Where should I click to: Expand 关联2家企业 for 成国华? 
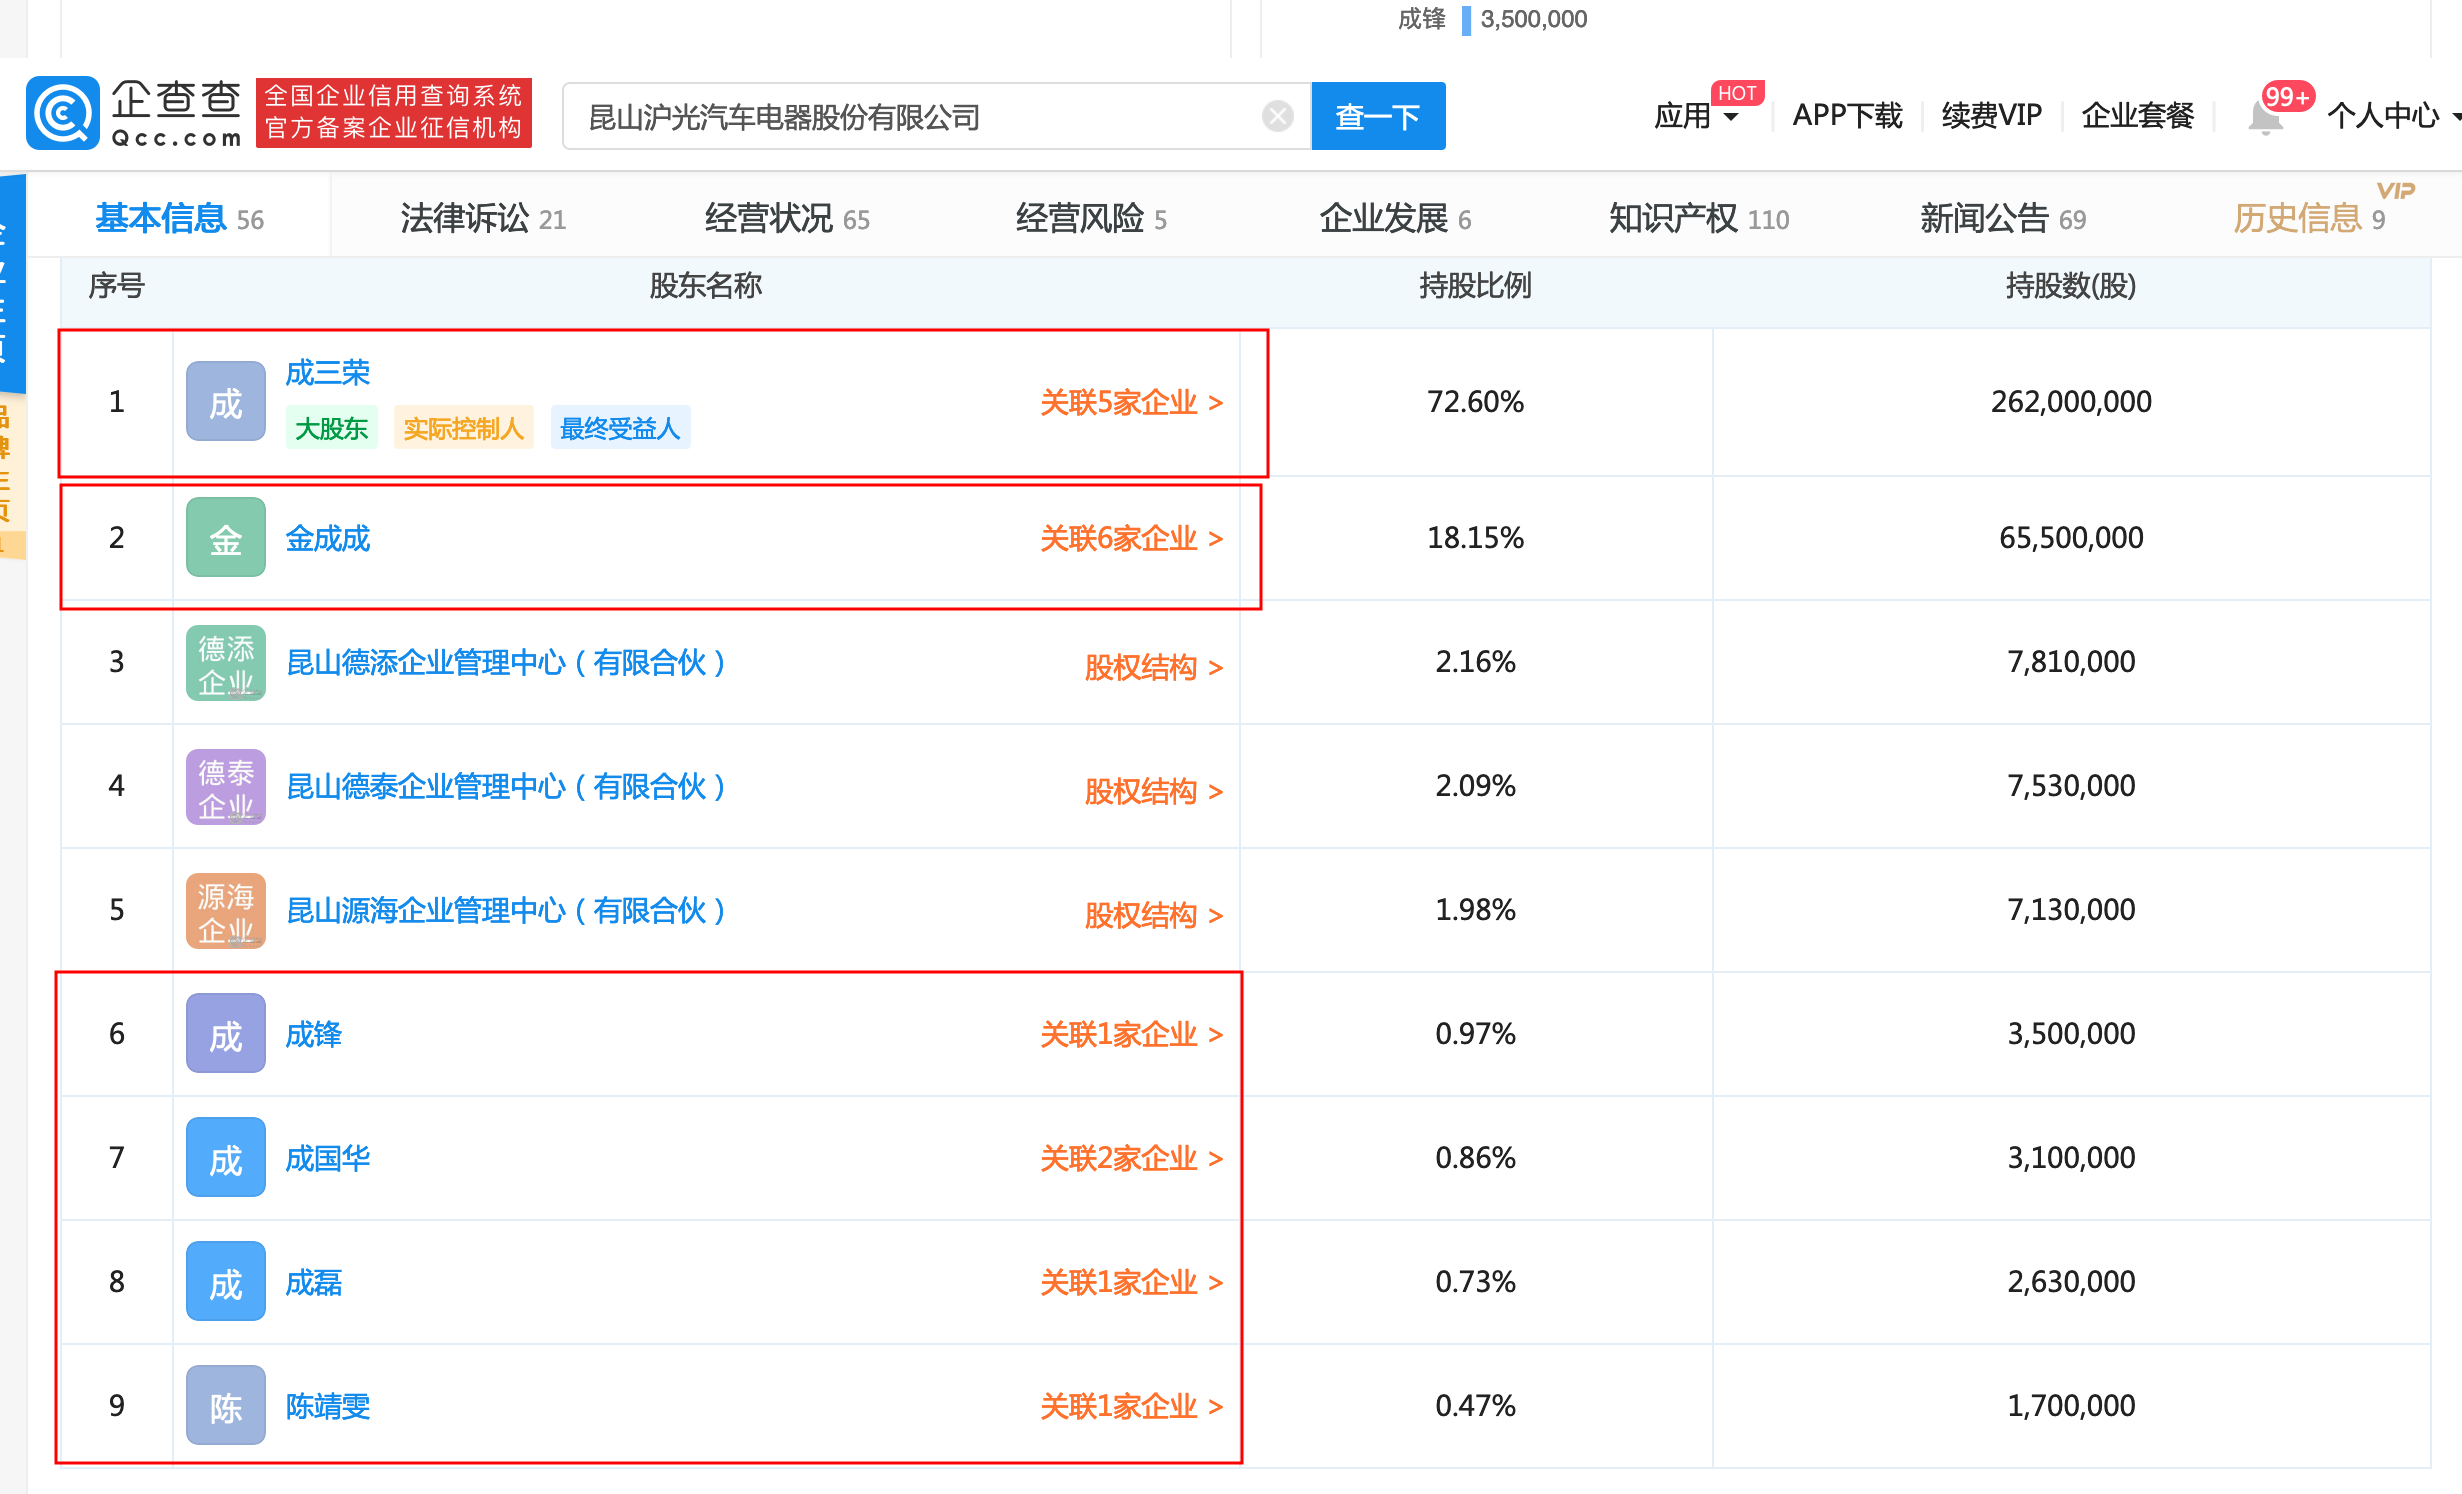tap(1131, 1158)
